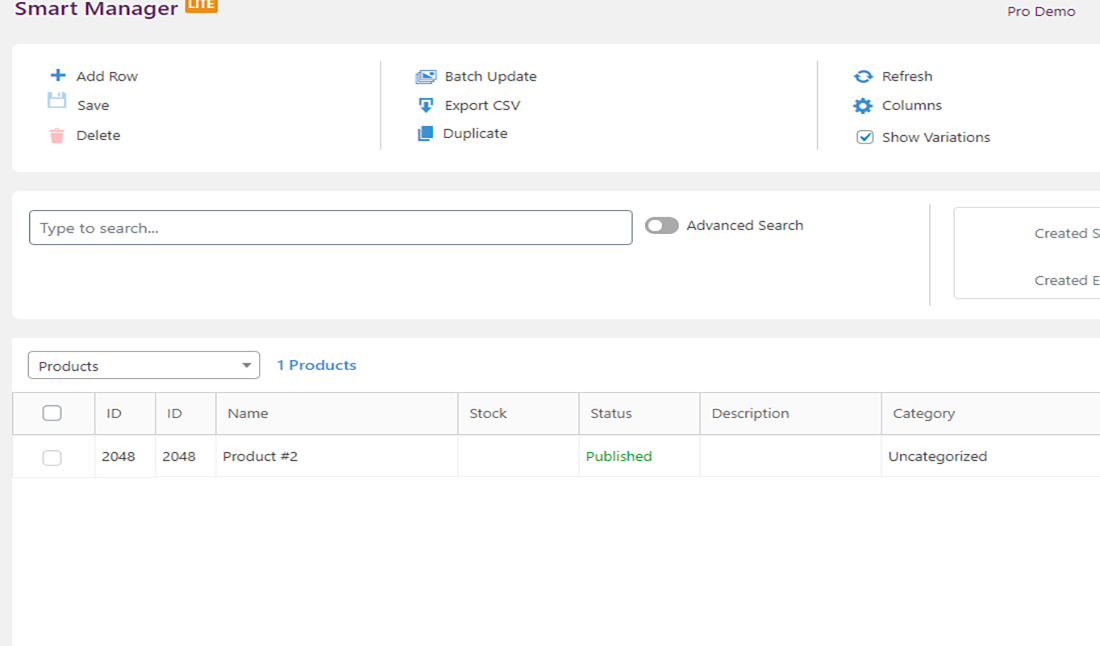
Task: Click the Delete trash can icon
Action: coord(57,136)
